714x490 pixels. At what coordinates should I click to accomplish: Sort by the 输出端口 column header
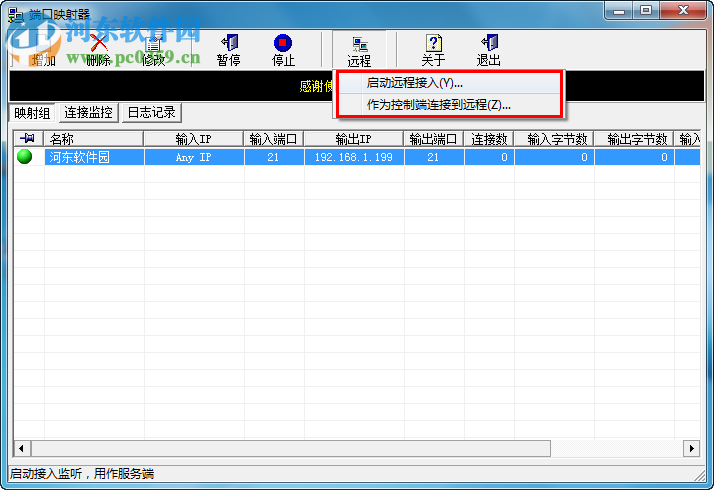coord(434,139)
